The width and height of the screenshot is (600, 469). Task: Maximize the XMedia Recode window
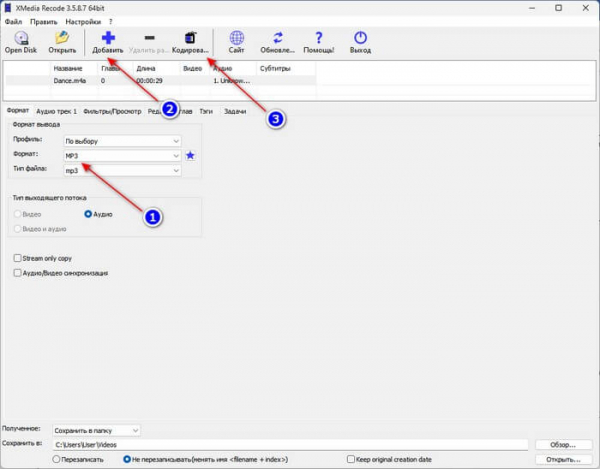click(558, 8)
